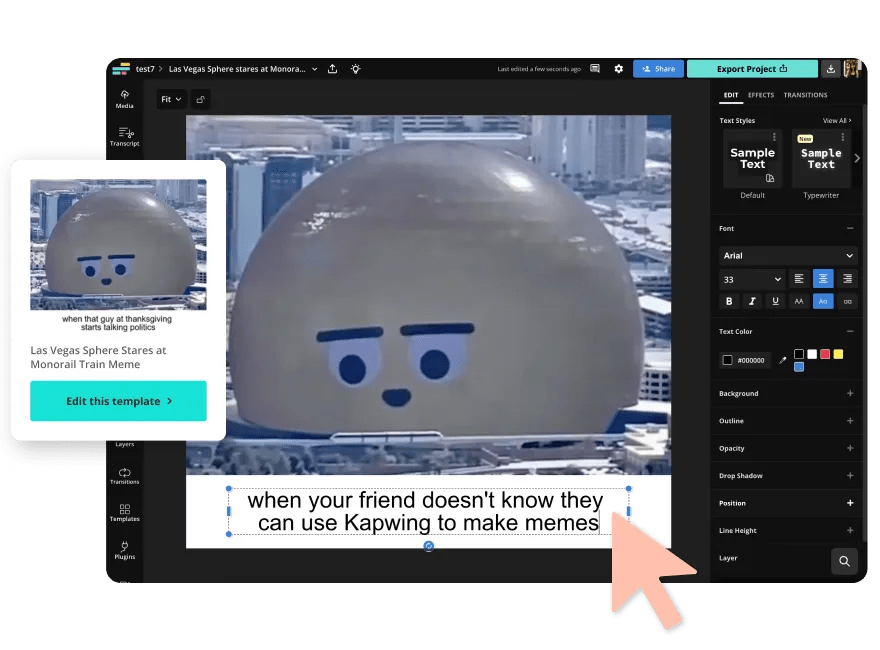Open View All text styles

pos(837,121)
